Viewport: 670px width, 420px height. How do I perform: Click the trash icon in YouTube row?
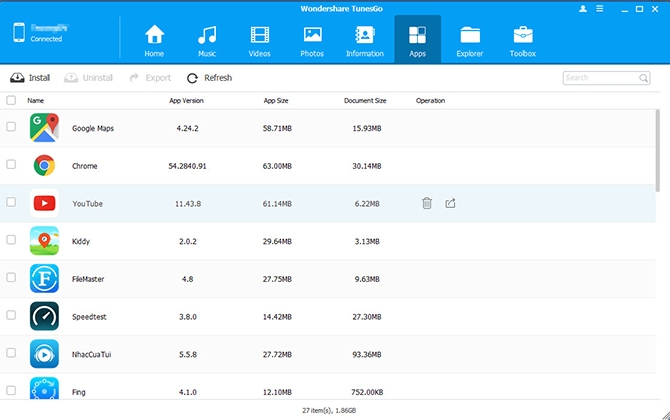(x=427, y=203)
